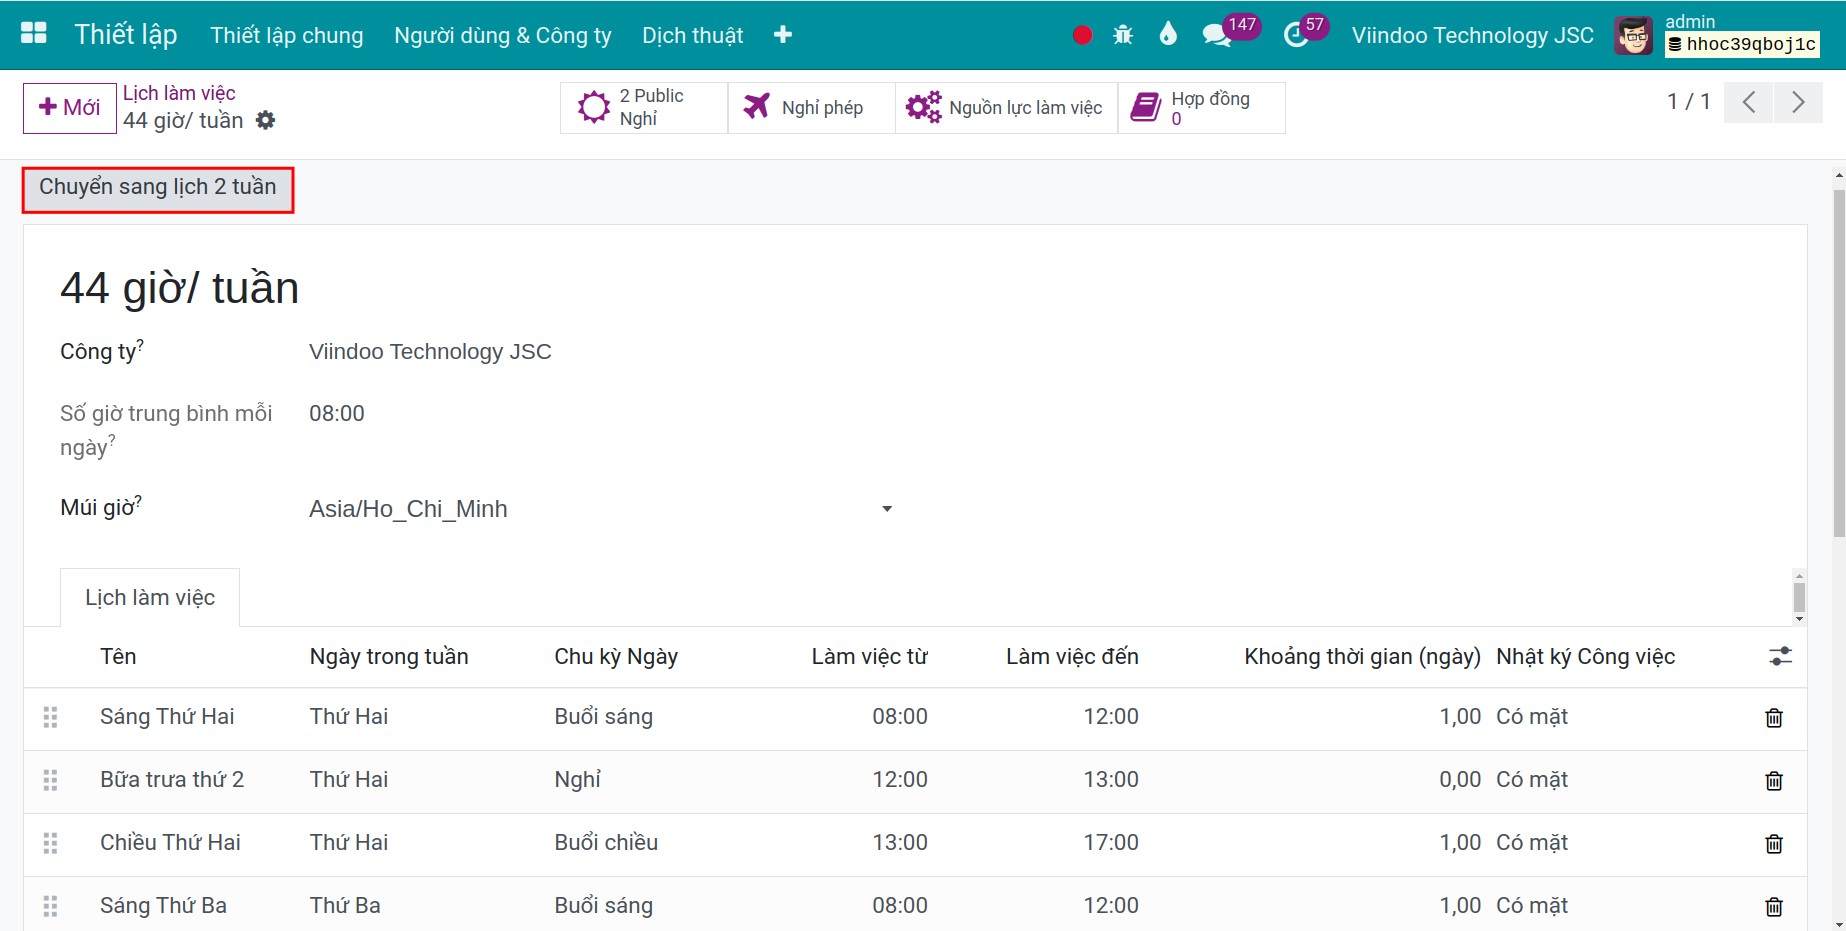
Task: Click the admin user avatar
Action: coord(1634,36)
